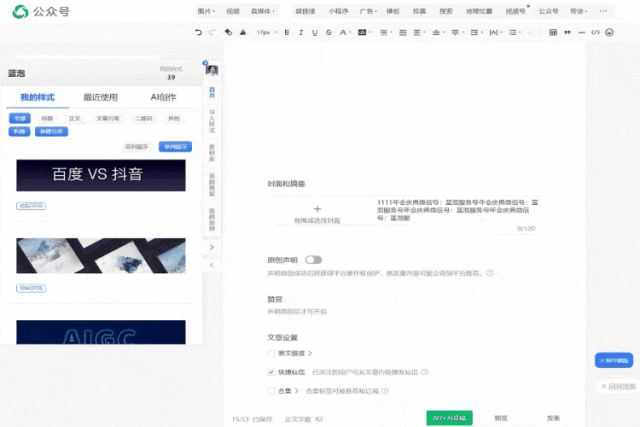Open the 图片 insert dropdown
This screenshot has width=640, height=427.
pyautogui.click(x=206, y=11)
